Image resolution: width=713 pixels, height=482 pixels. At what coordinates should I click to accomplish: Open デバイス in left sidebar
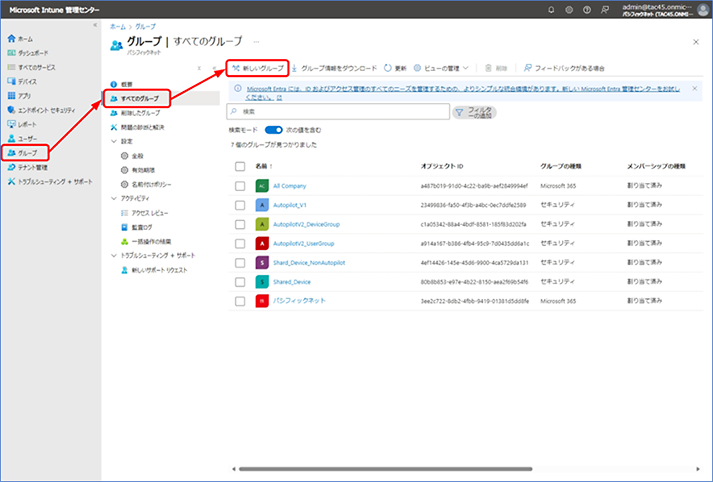click(22, 81)
